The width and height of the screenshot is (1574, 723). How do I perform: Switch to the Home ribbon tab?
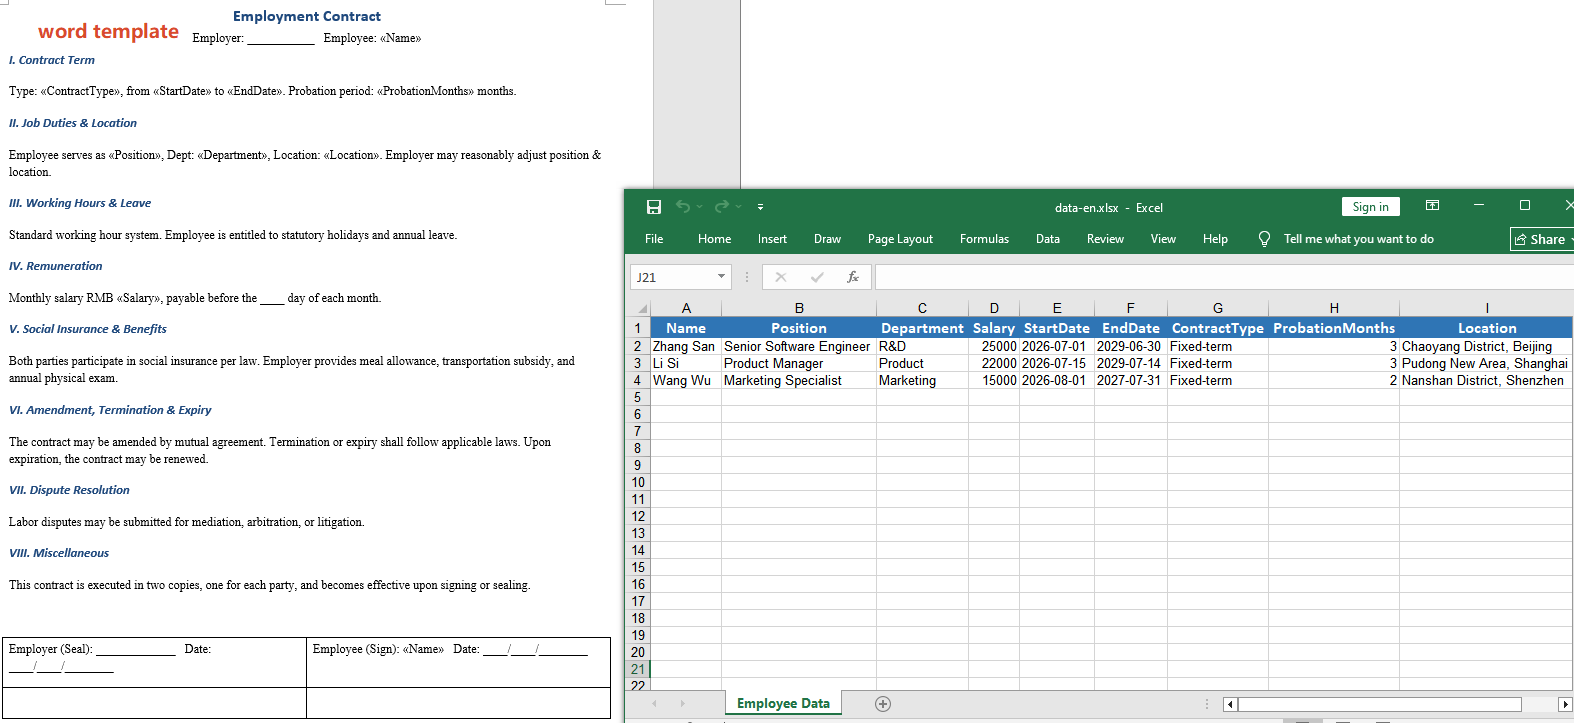(714, 239)
